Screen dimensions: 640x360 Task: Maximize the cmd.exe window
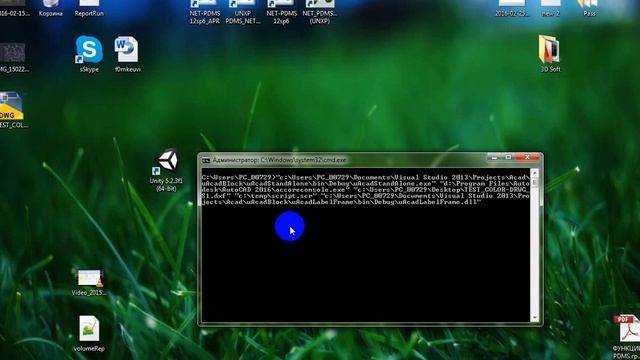(508, 157)
